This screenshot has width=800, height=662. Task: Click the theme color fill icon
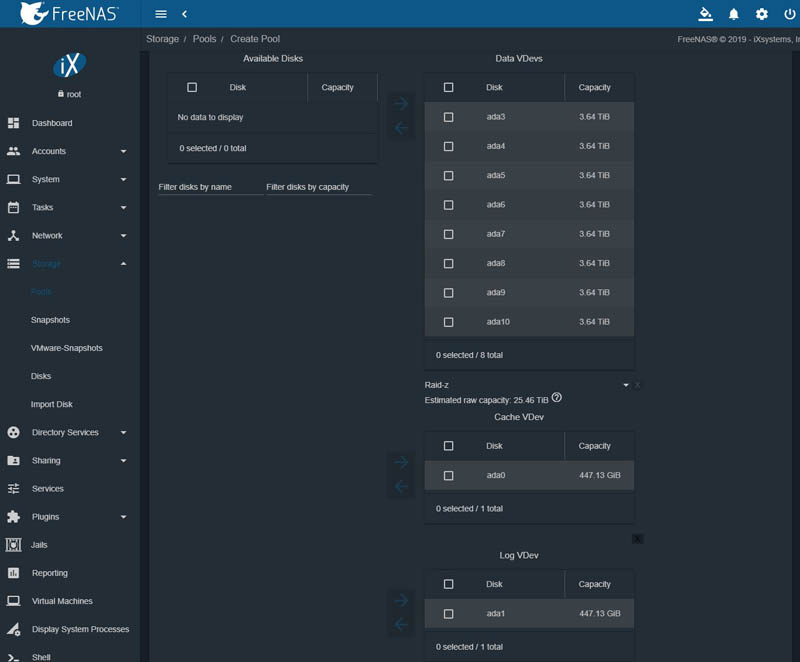(x=706, y=14)
